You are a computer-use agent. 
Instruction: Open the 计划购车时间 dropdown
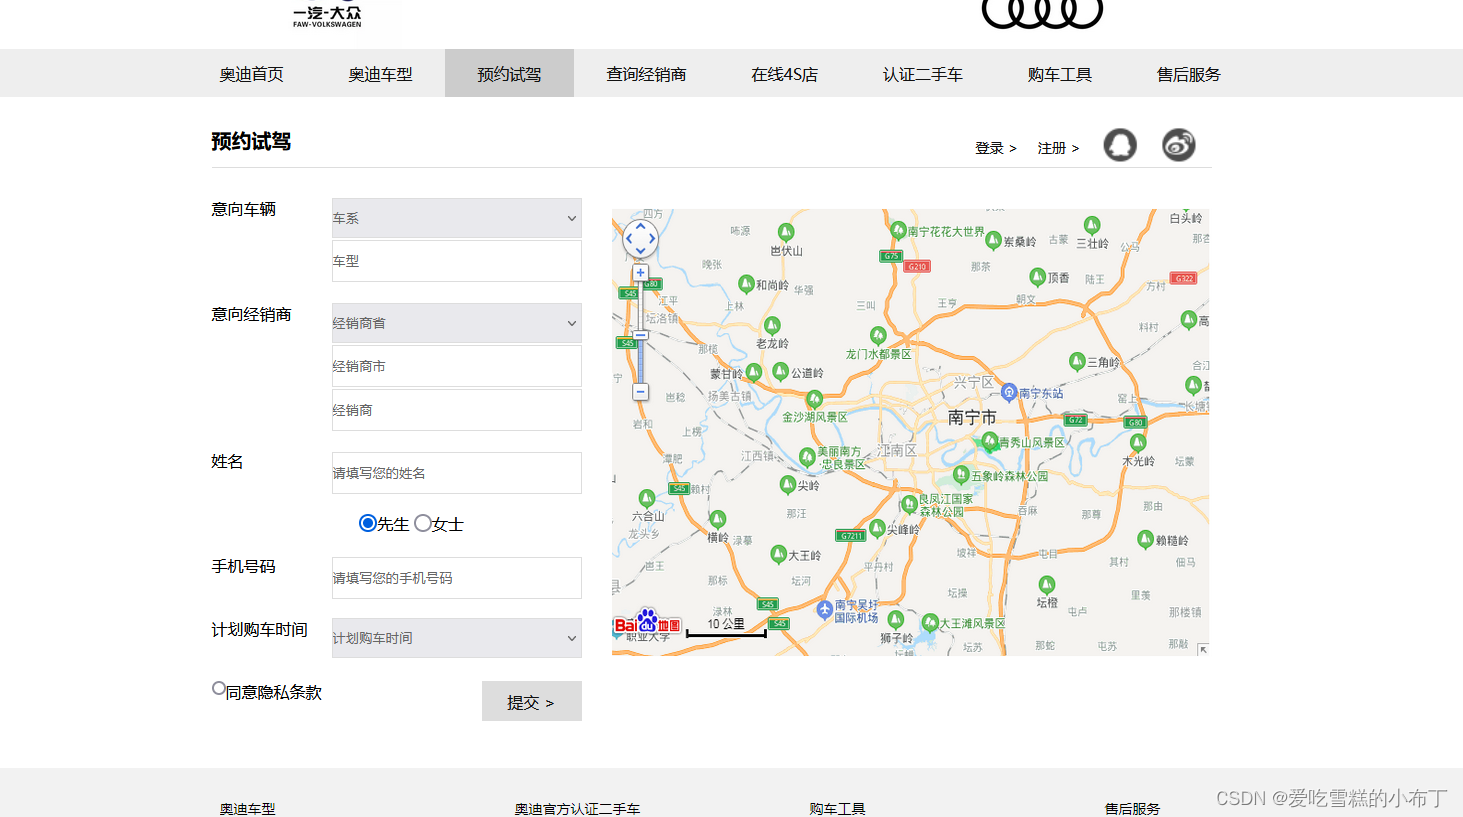[457, 638]
